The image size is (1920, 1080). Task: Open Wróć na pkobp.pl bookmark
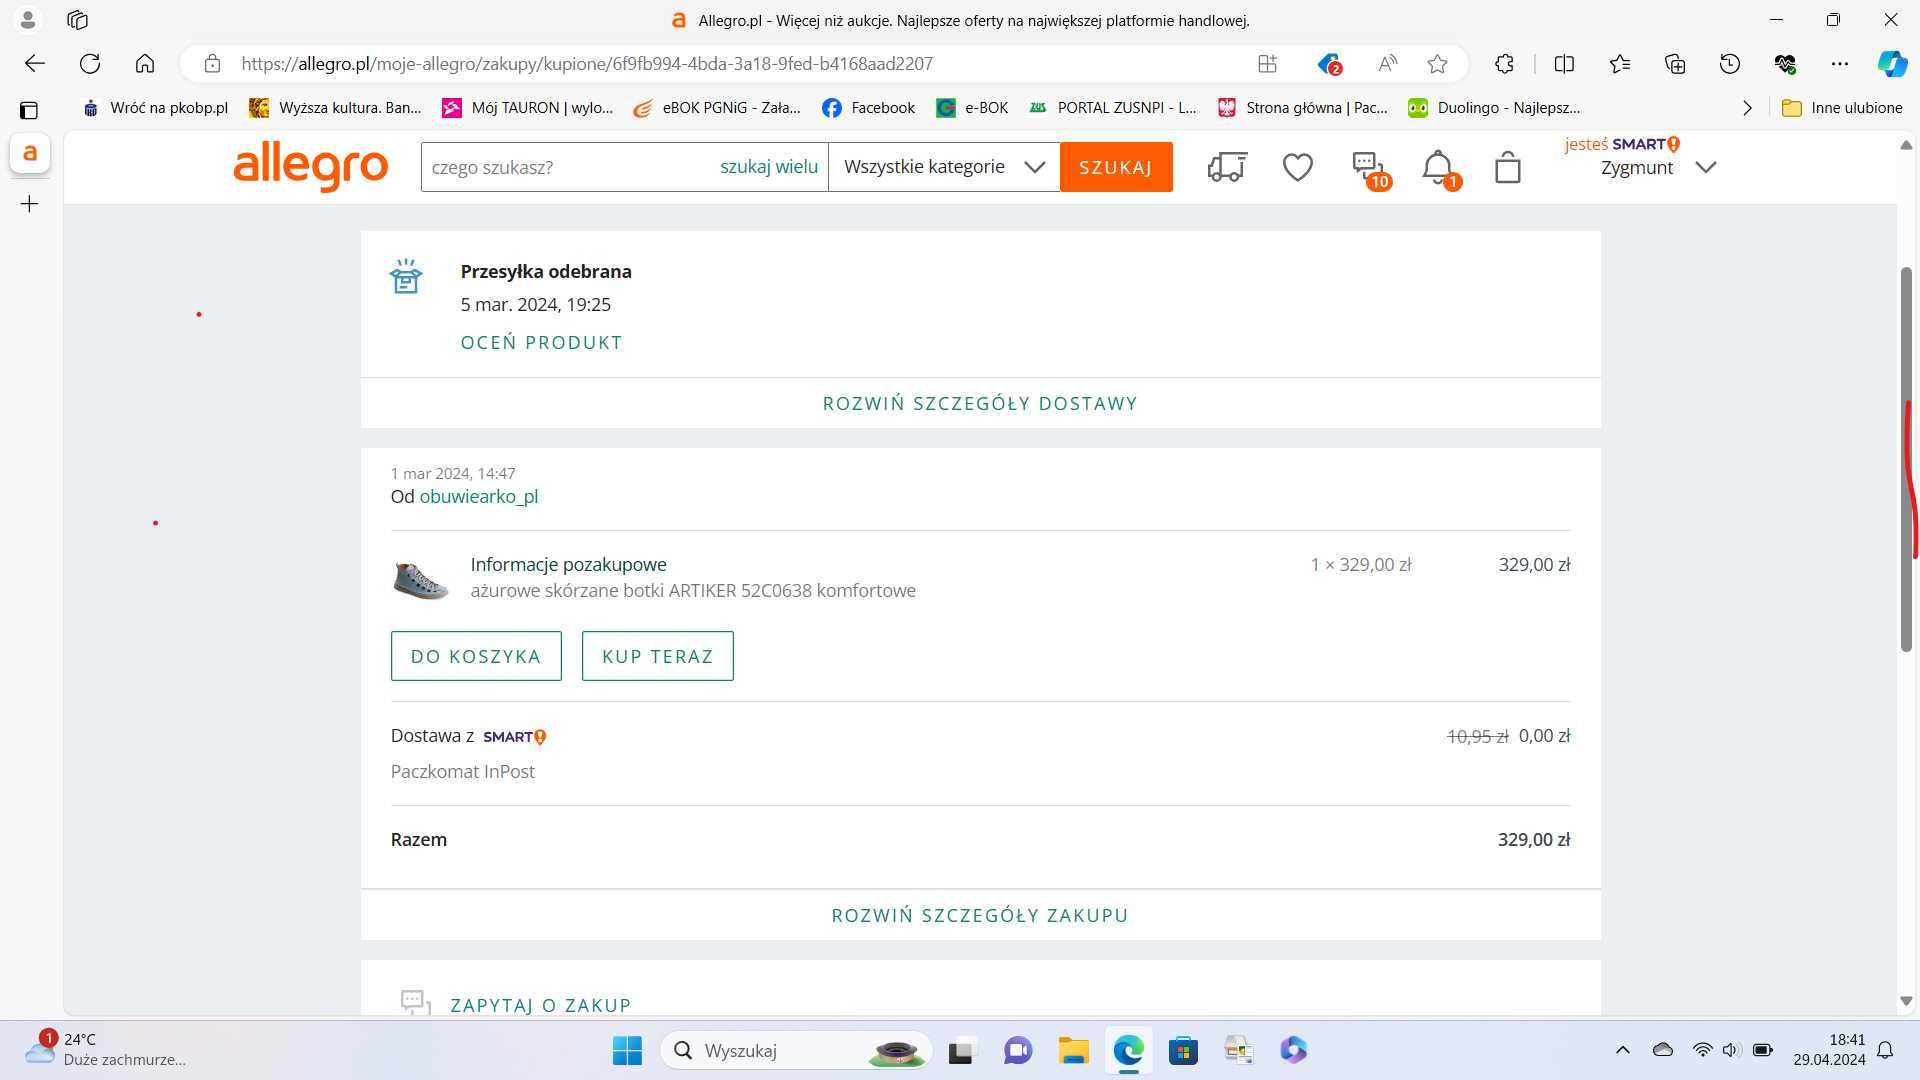(155, 108)
